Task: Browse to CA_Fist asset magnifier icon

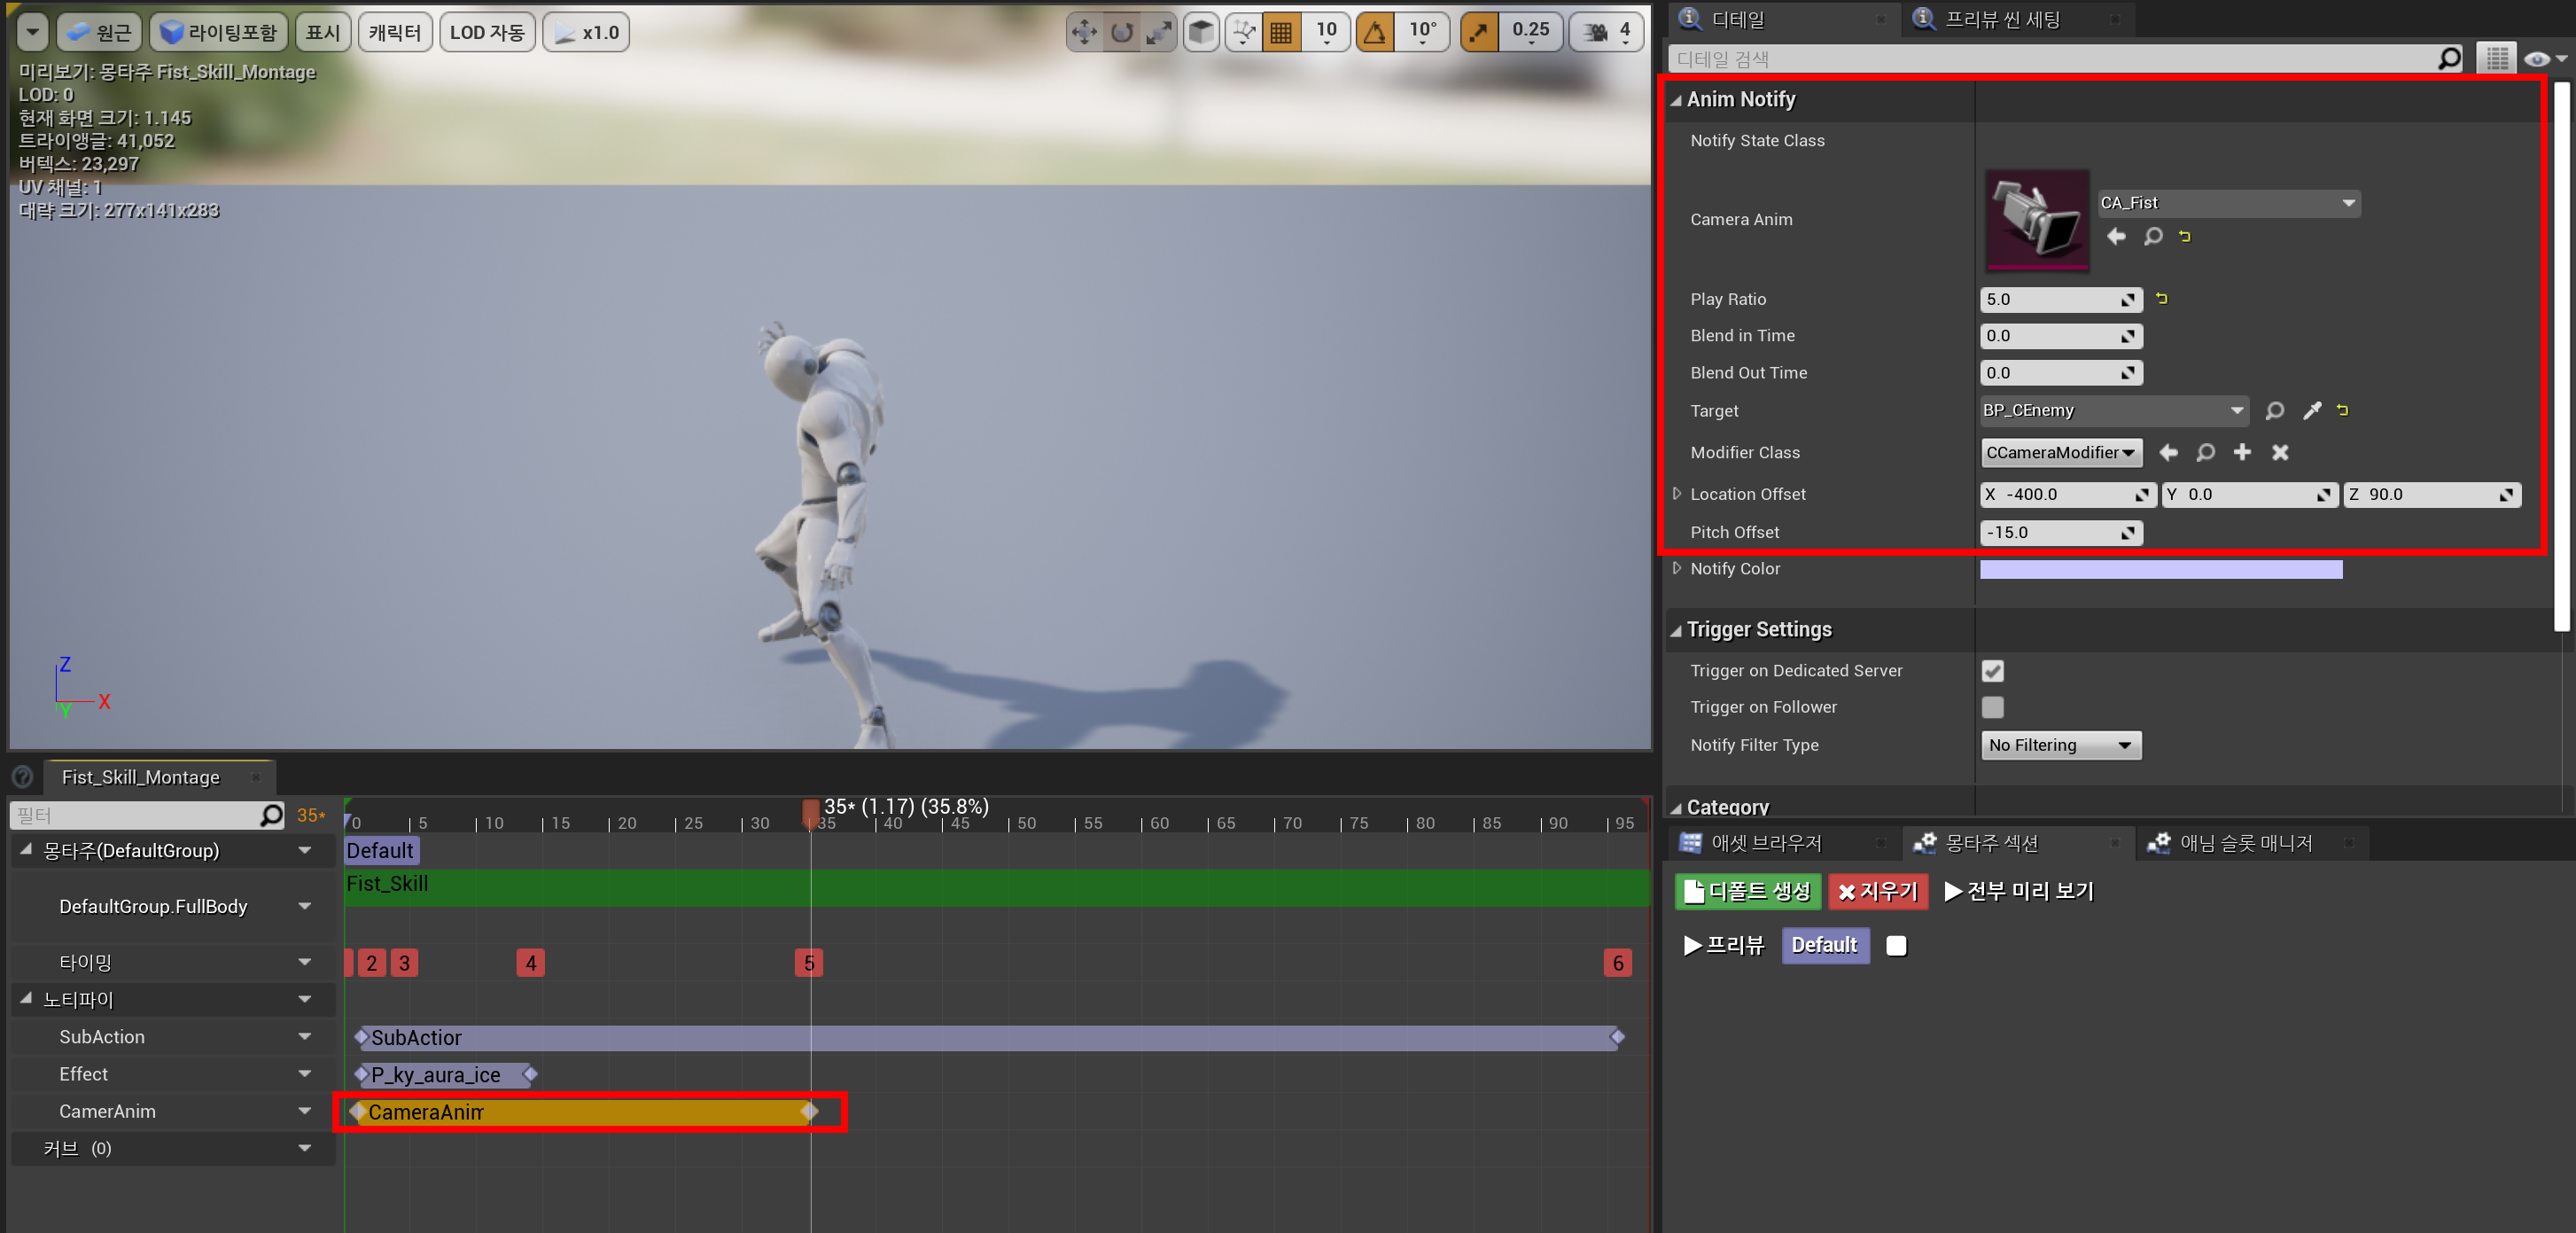Action: [2153, 237]
